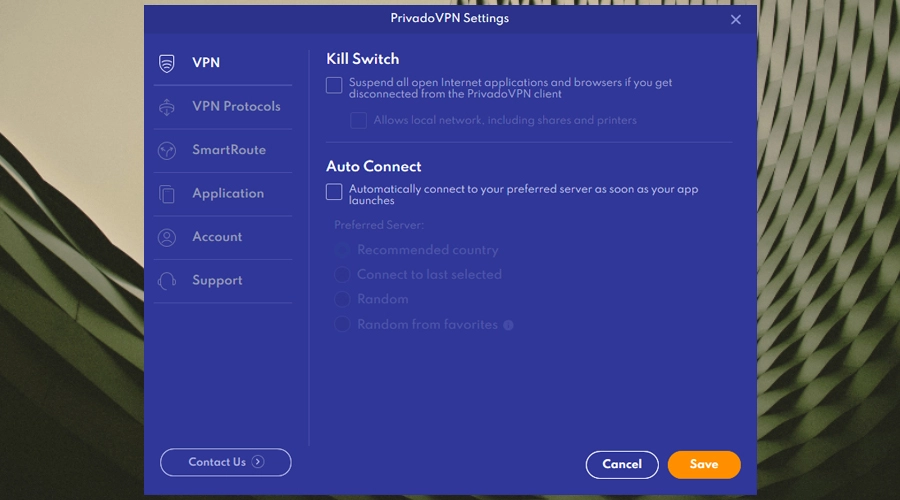Screen dimensions: 900x500
Task: Switch to the Support tab
Action: point(223,281)
